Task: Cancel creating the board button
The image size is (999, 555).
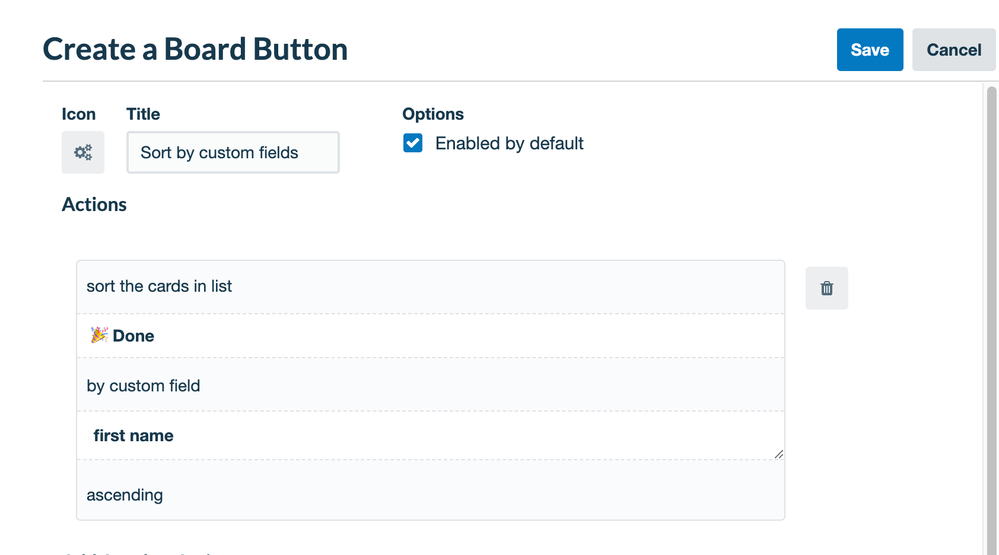Action: point(953,50)
